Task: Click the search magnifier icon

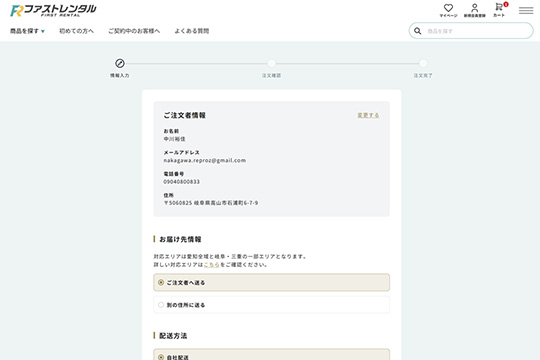Action: click(417, 31)
